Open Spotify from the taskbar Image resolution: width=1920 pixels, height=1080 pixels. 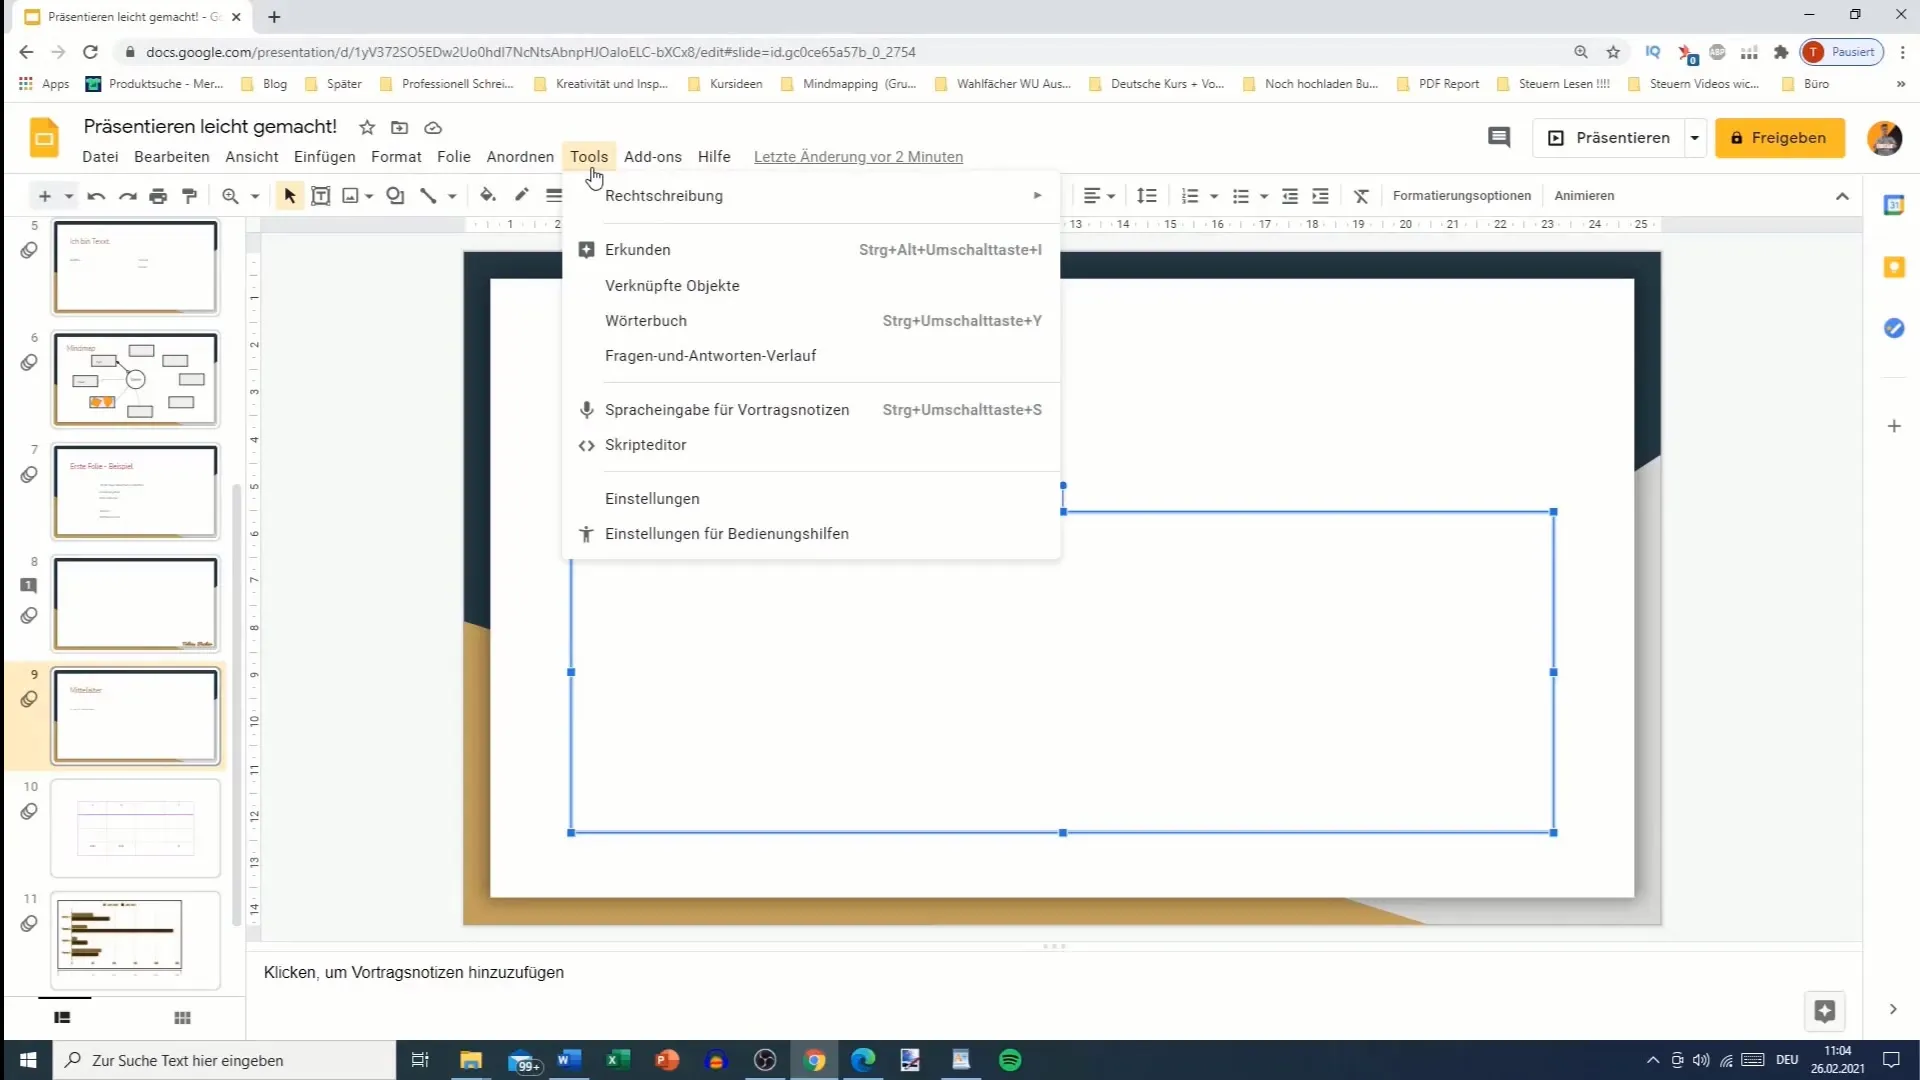(1010, 1060)
